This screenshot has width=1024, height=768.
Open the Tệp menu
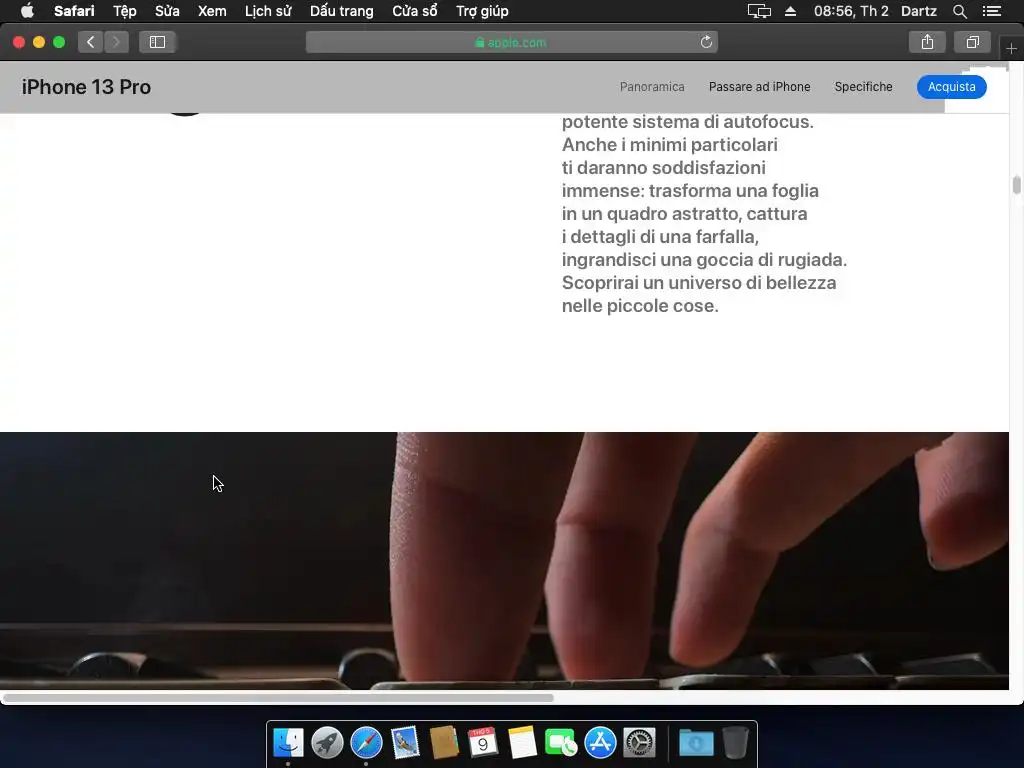click(x=124, y=11)
